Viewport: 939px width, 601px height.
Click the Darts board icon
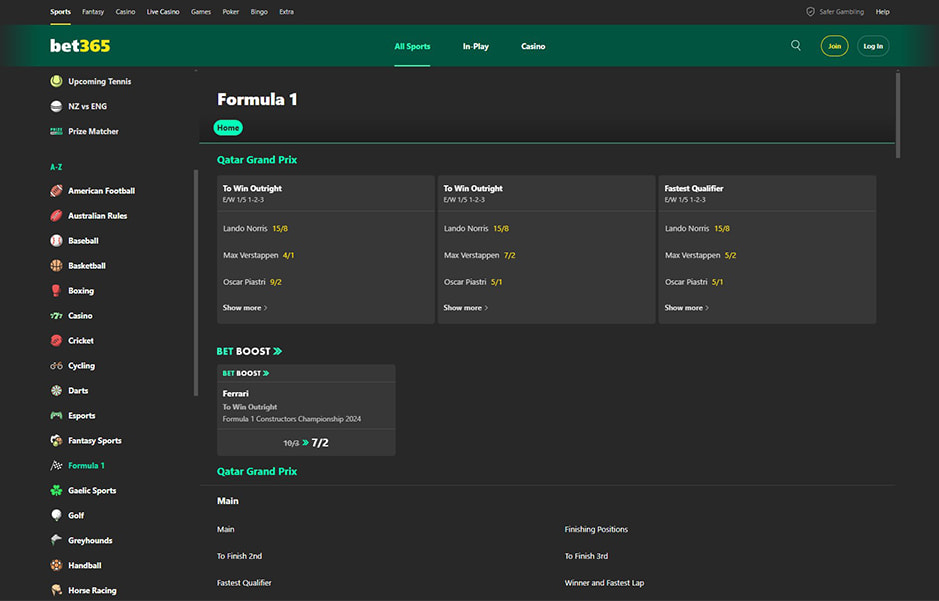56,390
